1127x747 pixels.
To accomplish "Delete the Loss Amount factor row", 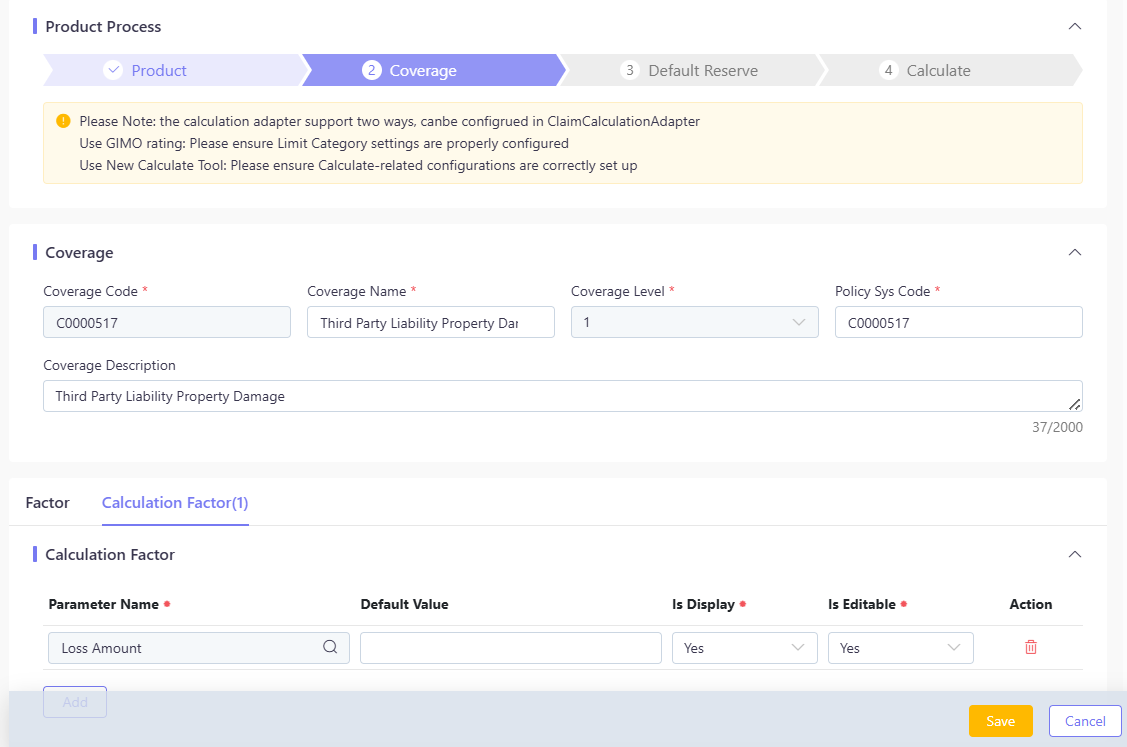I will 1031,647.
